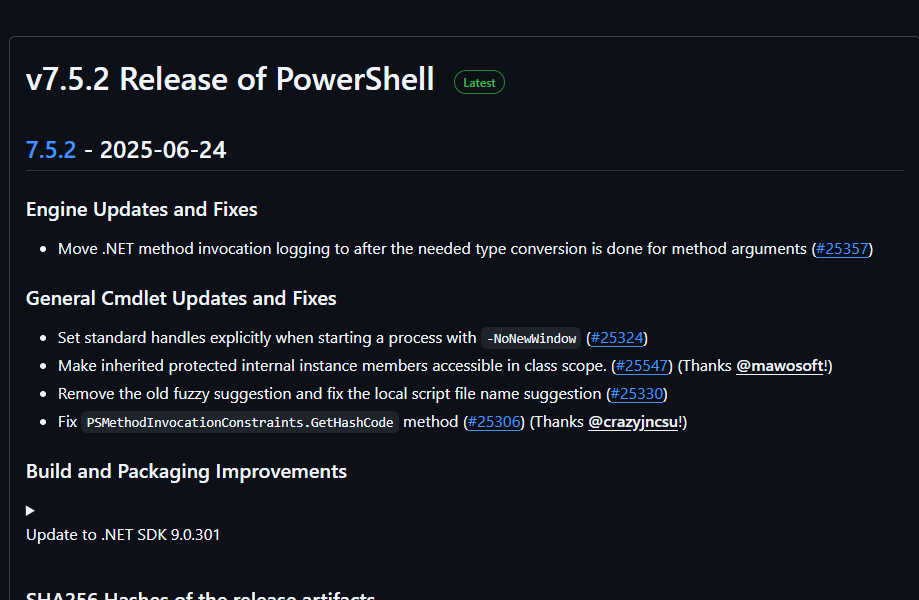Screen dimensions: 919x600
Task: Open pull request #25547 link
Action: tap(642, 366)
